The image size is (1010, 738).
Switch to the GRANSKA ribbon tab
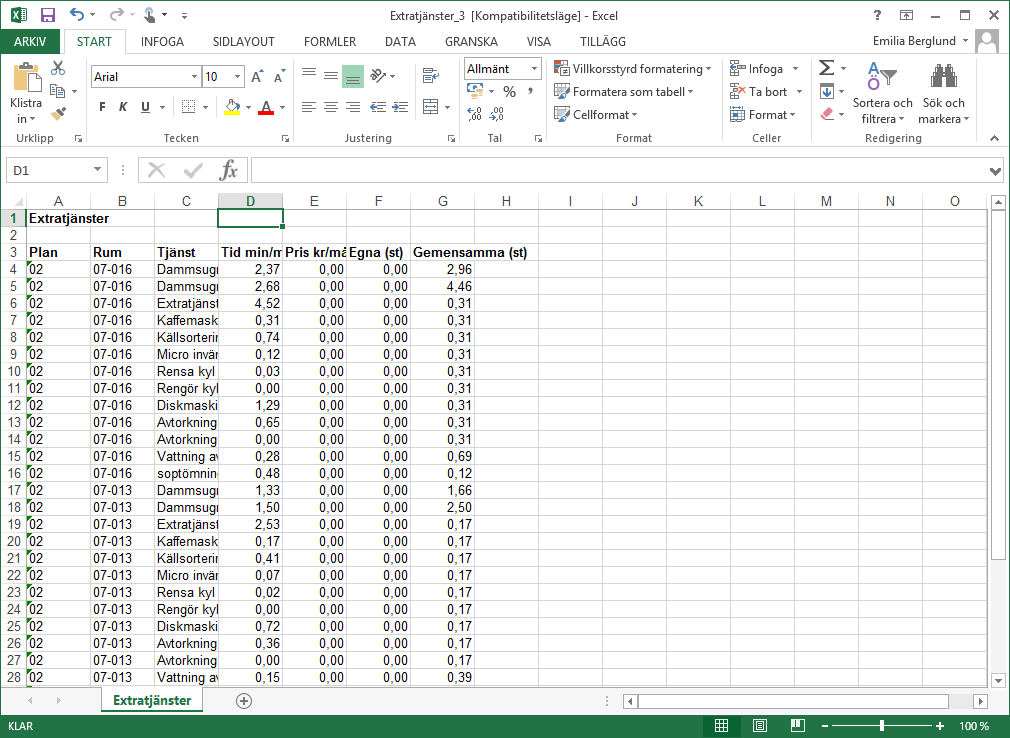(470, 42)
